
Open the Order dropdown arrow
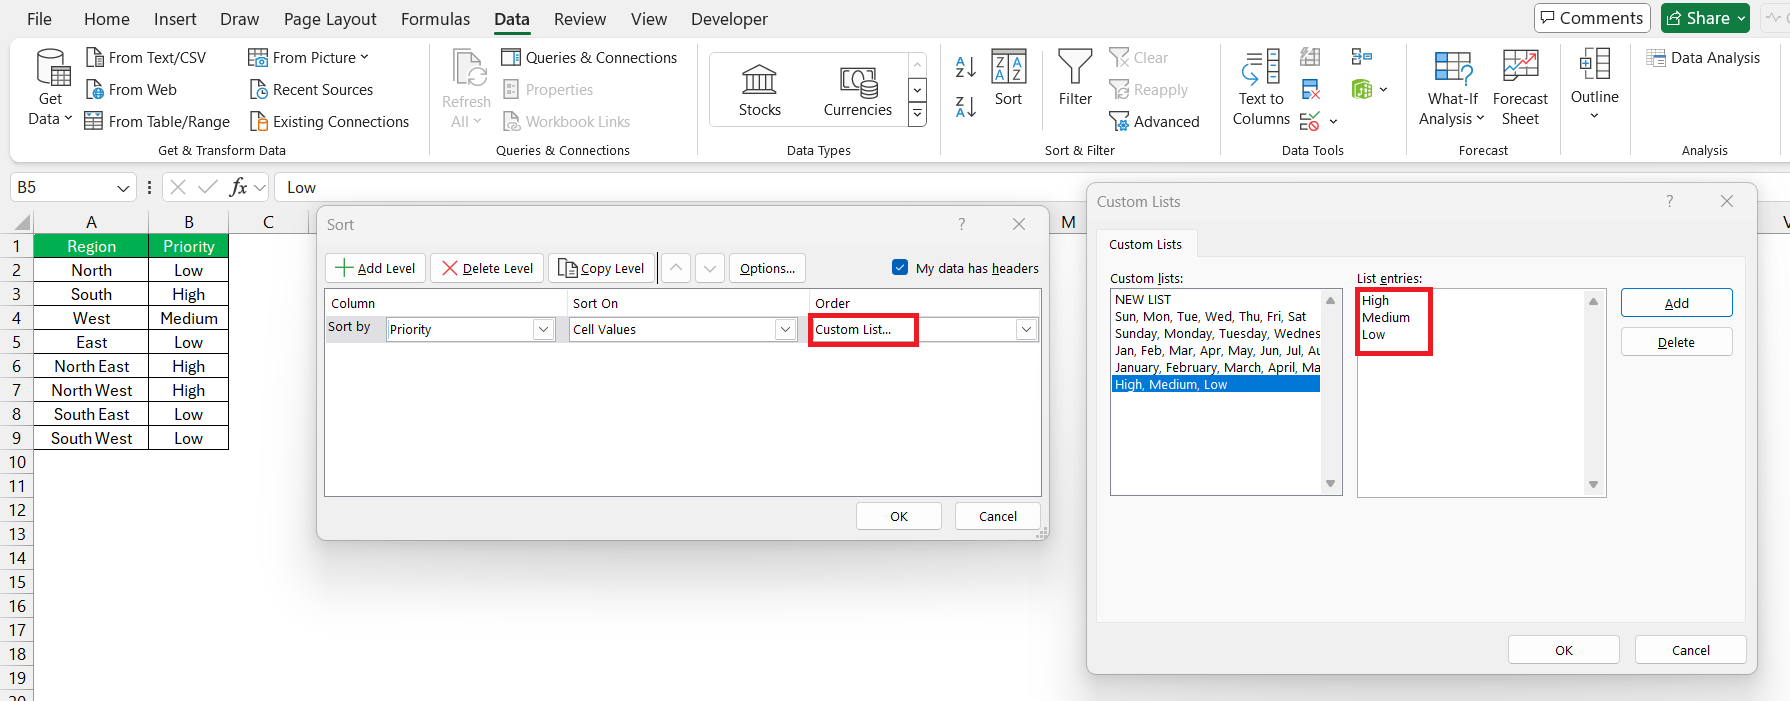click(x=1026, y=329)
